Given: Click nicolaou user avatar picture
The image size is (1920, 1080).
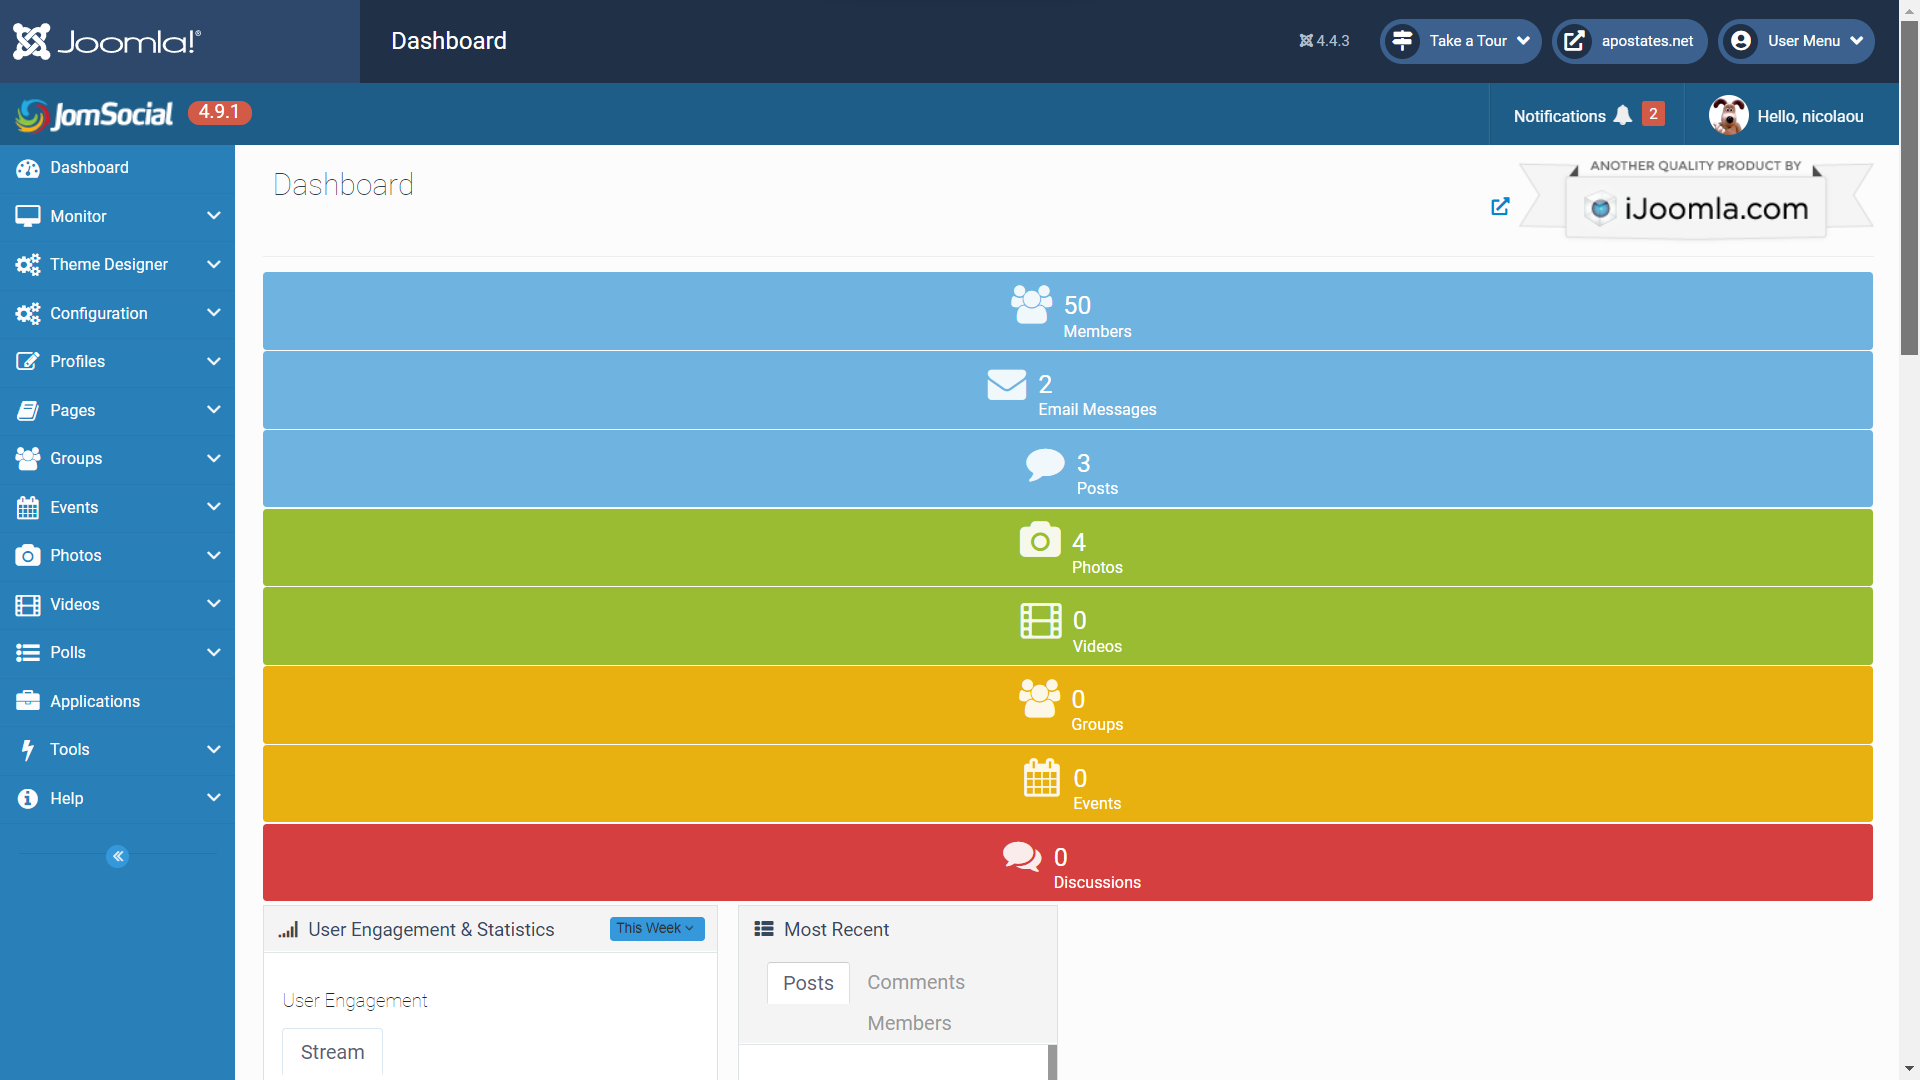Looking at the screenshot, I should pos(1728,116).
